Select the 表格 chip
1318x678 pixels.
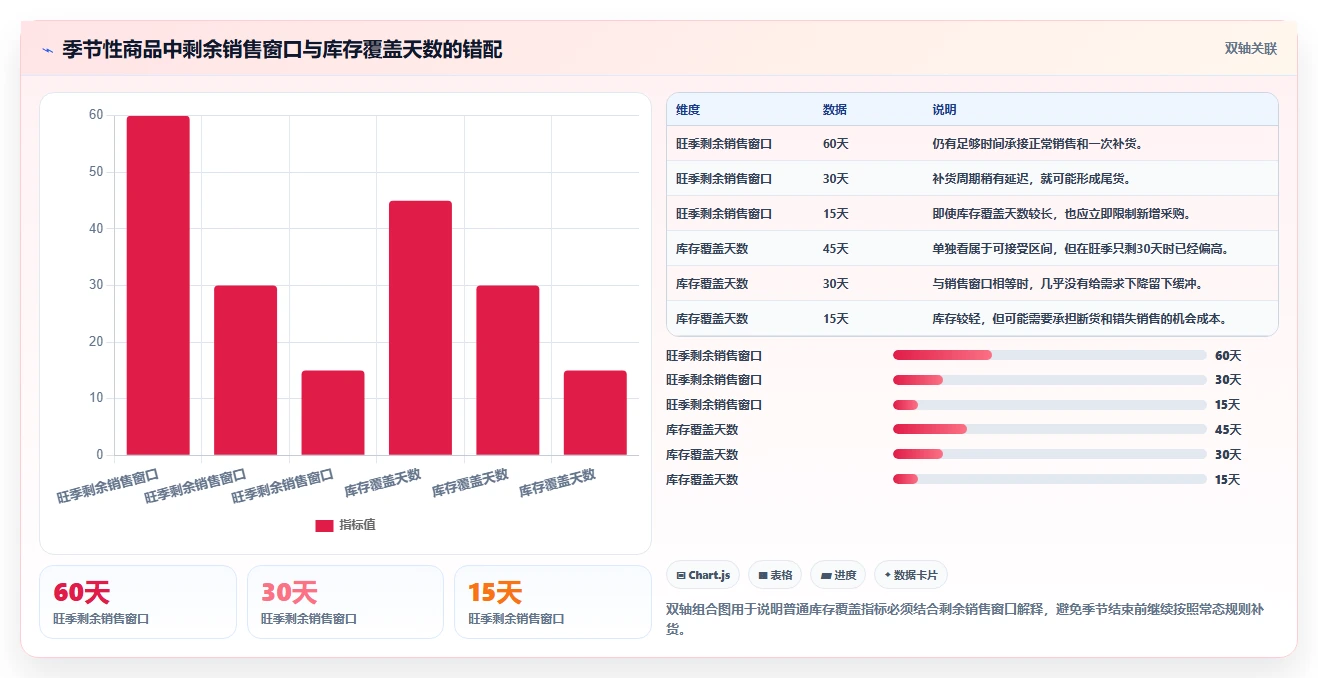click(x=775, y=575)
